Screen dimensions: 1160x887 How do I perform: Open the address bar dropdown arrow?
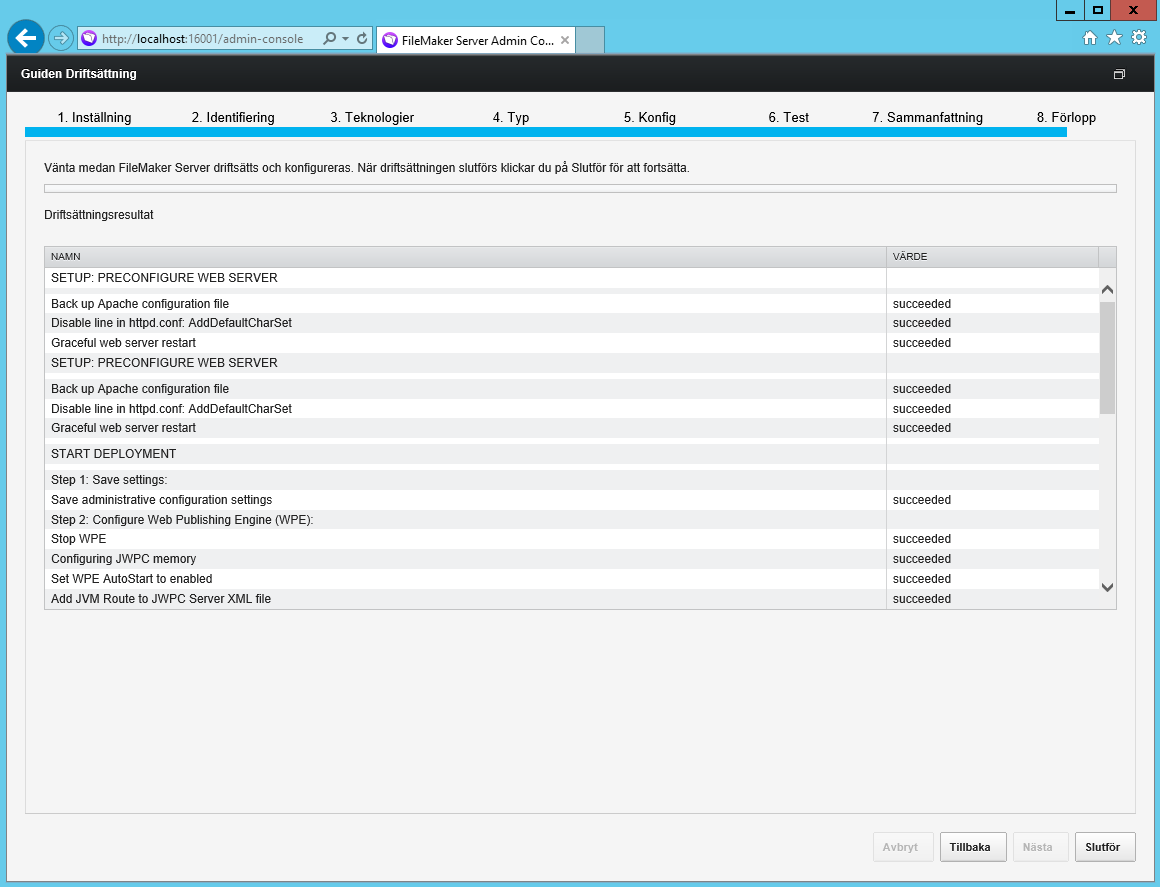pyautogui.click(x=345, y=38)
